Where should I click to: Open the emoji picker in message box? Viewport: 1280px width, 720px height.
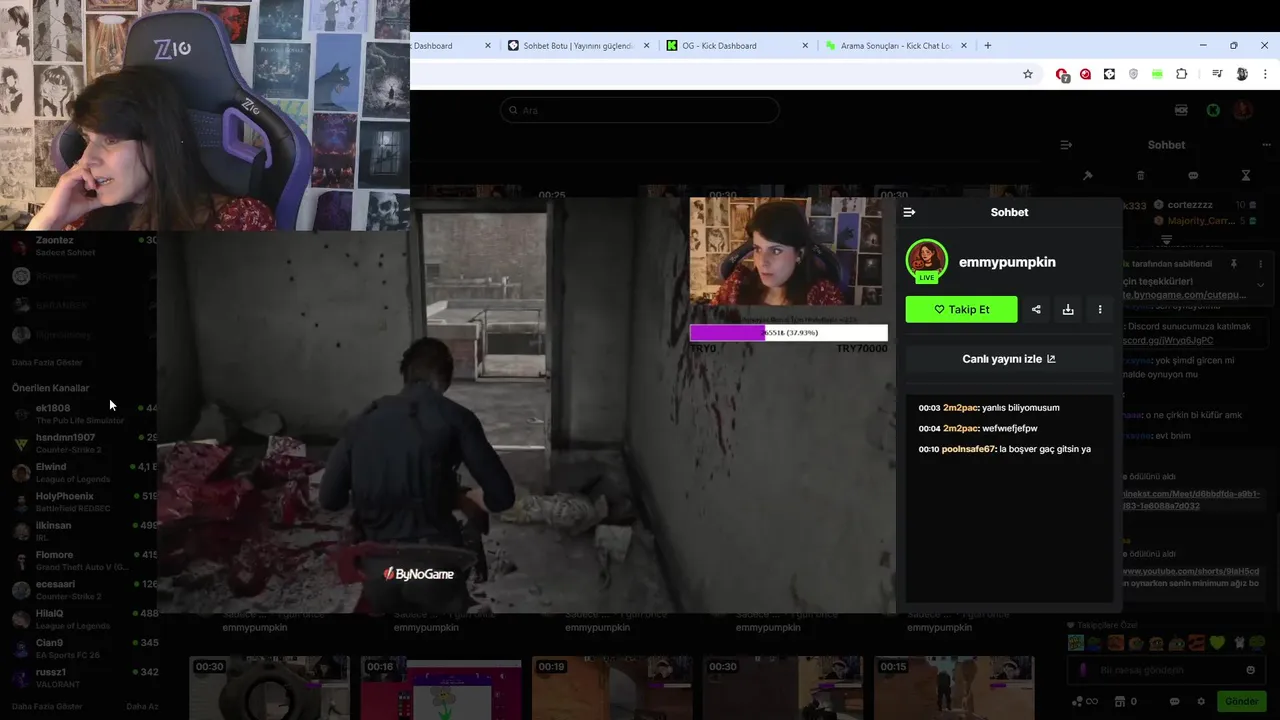click(1250, 670)
